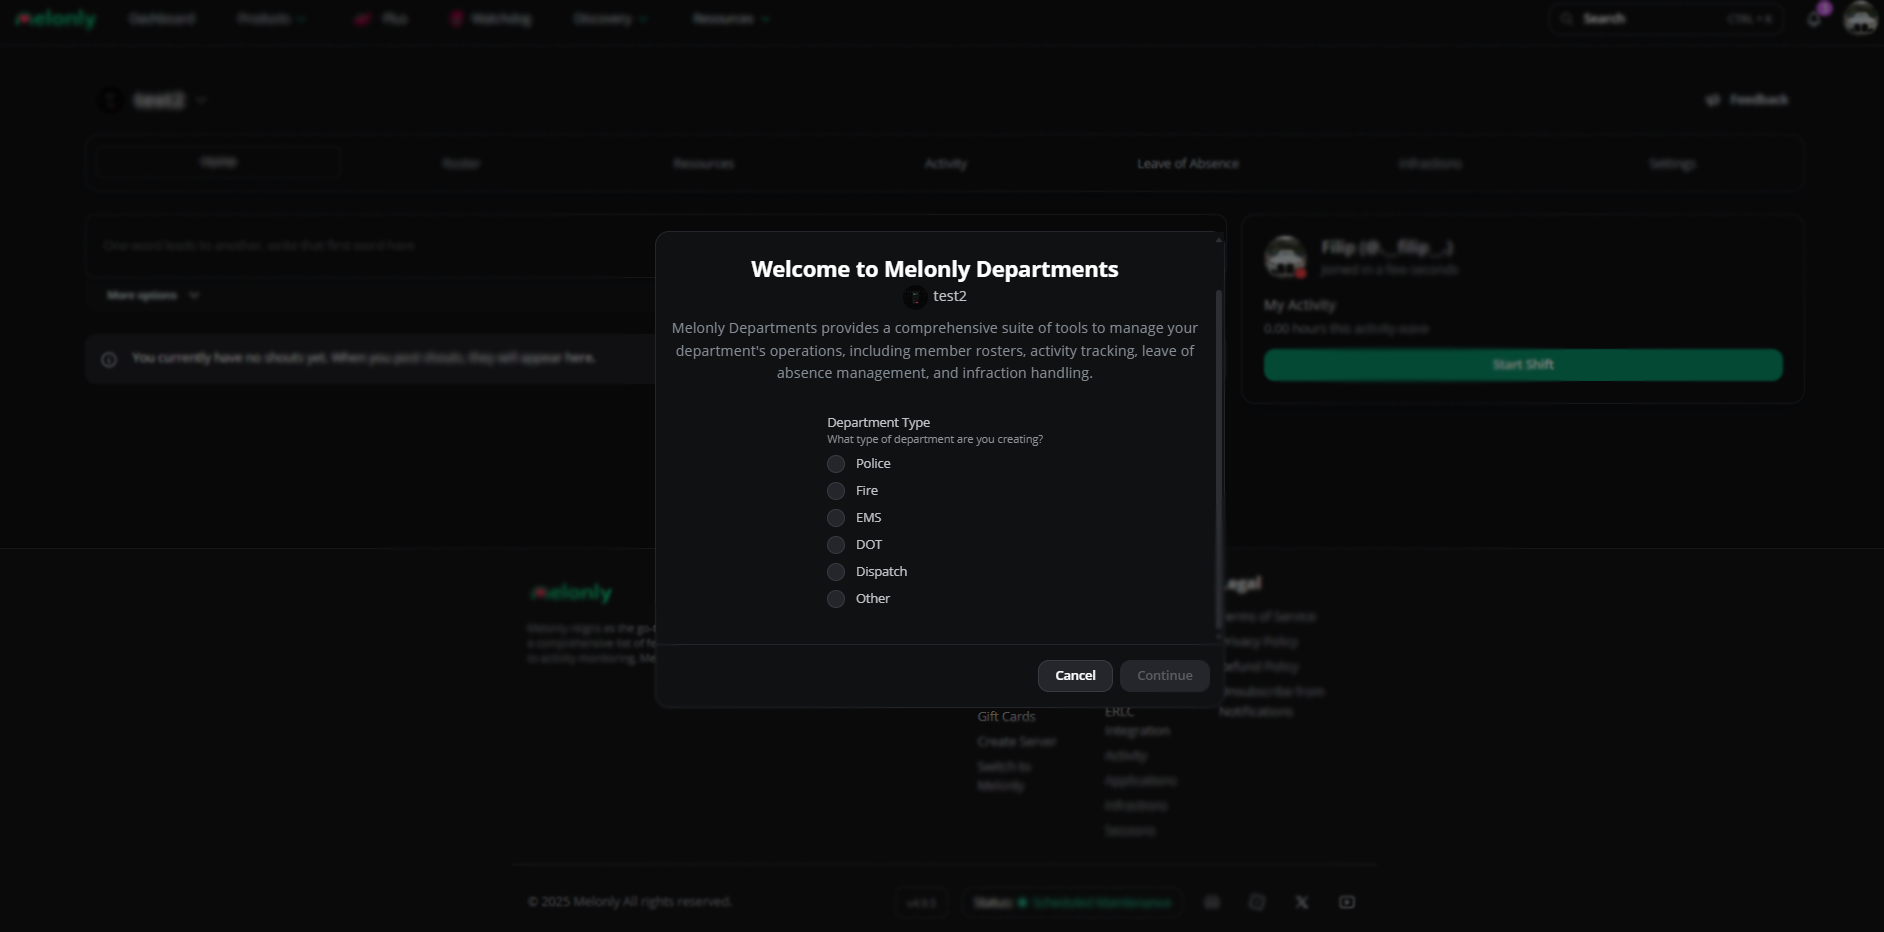Click the Start Shift button
Image resolution: width=1884 pixels, height=932 pixels.
[1523, 365]
